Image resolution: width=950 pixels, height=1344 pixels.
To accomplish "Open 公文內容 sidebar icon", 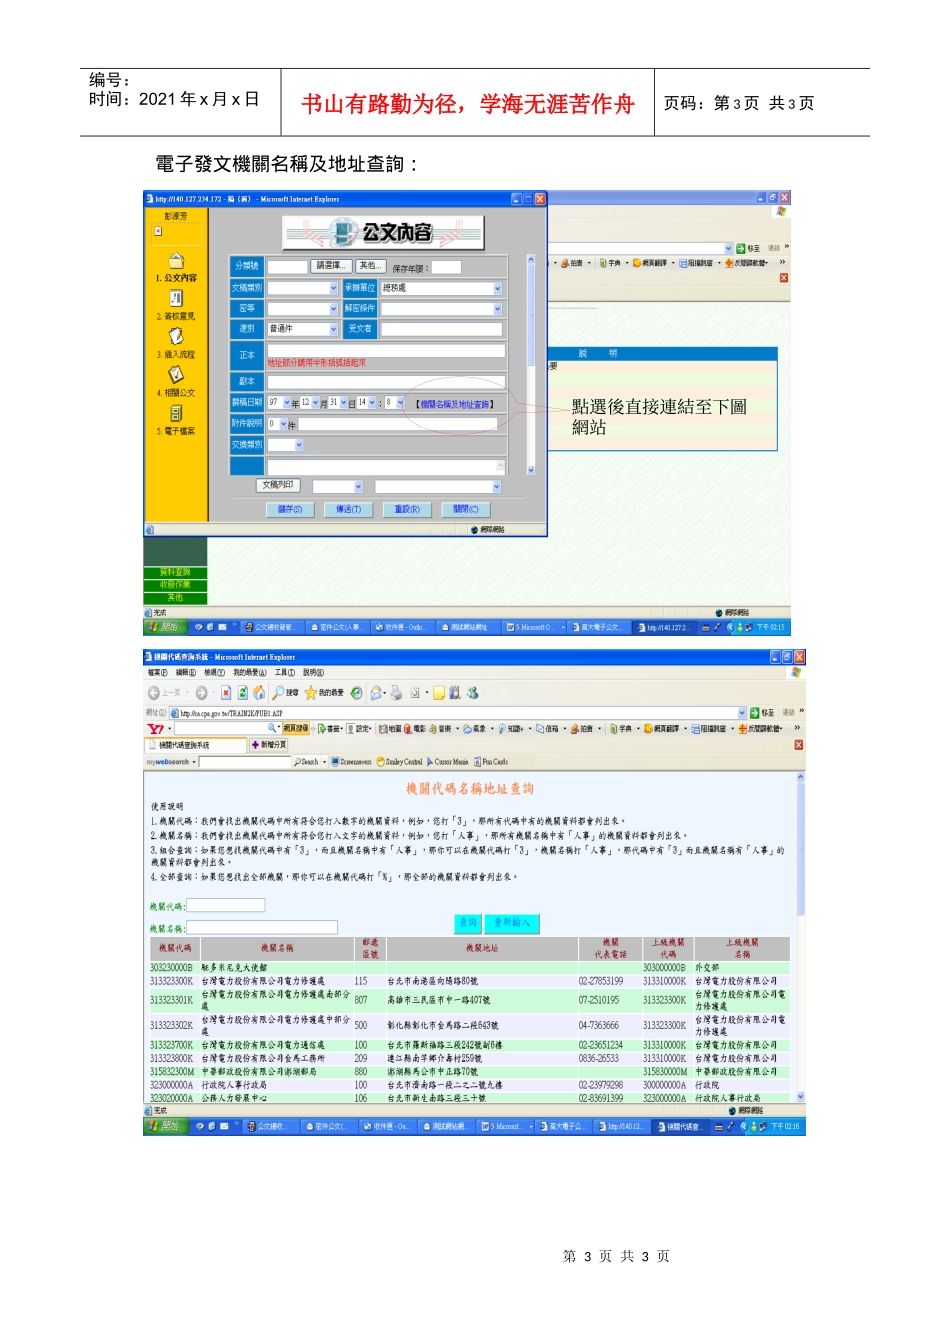I will point(176,261).
